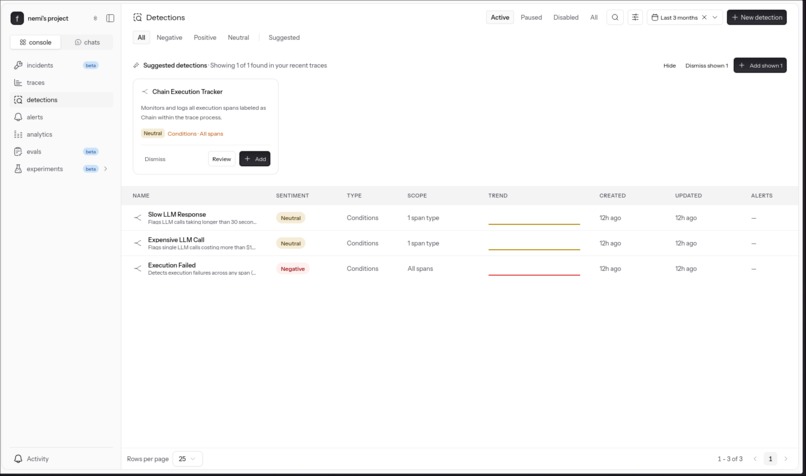Click the Neutral badge on suggestion card
This screenshot has width=806, height=476.
(153, 133)
